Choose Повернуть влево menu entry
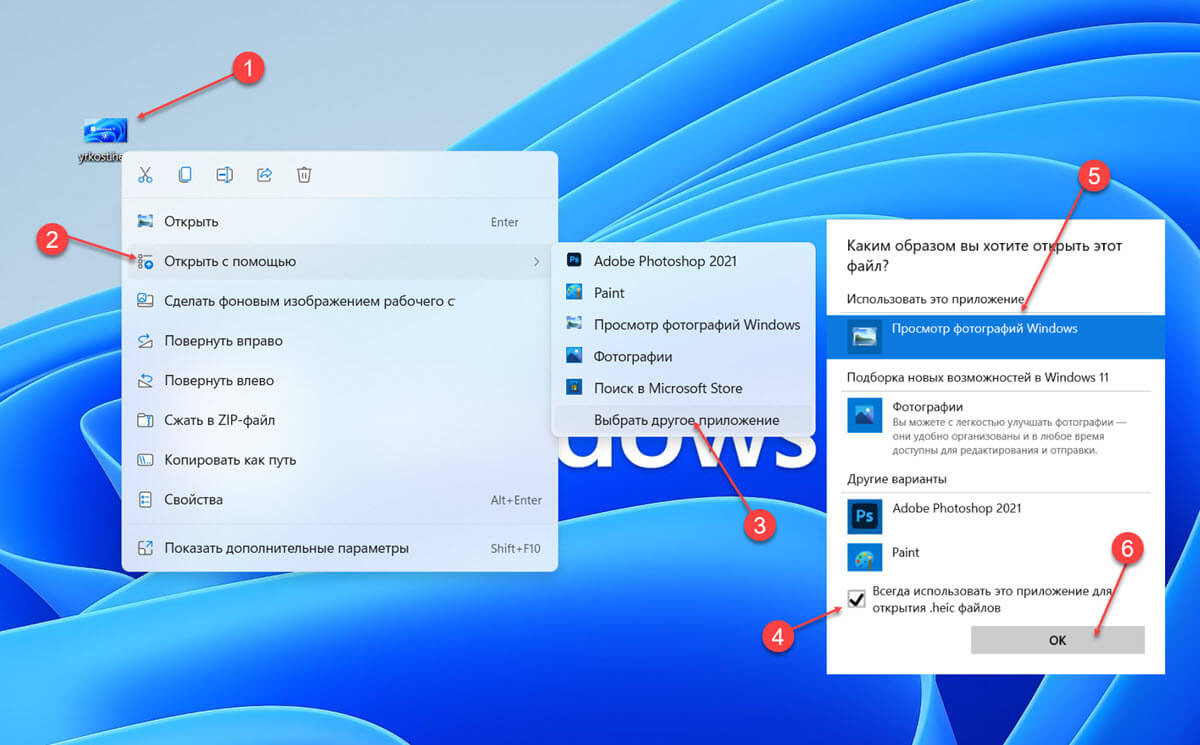Viewport: 1200px width, 745px height. (x=340, y=380)
